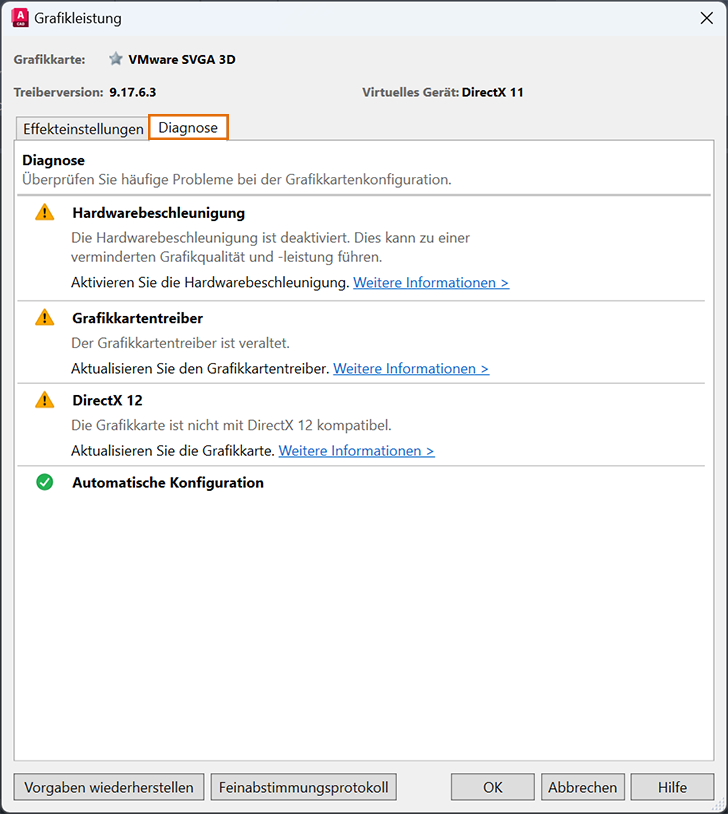Select the Diagnose tab
The width and height of the screenshot is (728, 814).
coord(188,127)
